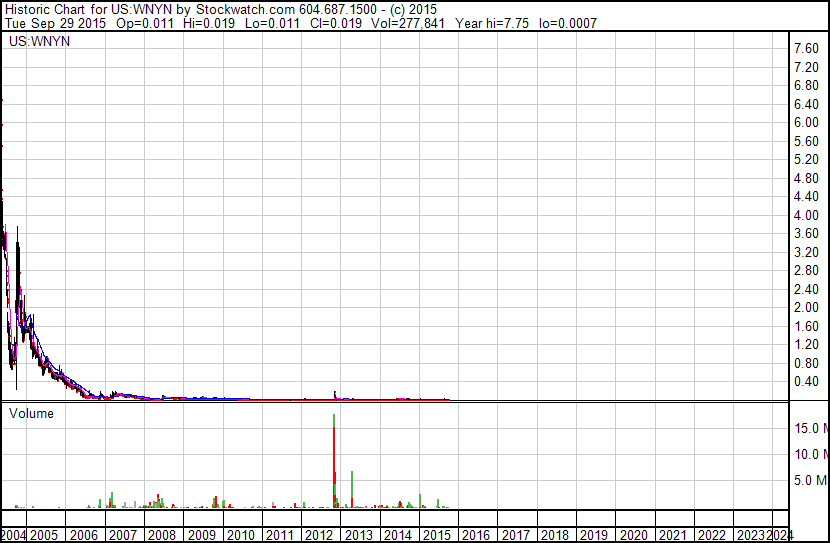Click the 2.00 price axis value
The image size is (830, 543).
[806, 307]
